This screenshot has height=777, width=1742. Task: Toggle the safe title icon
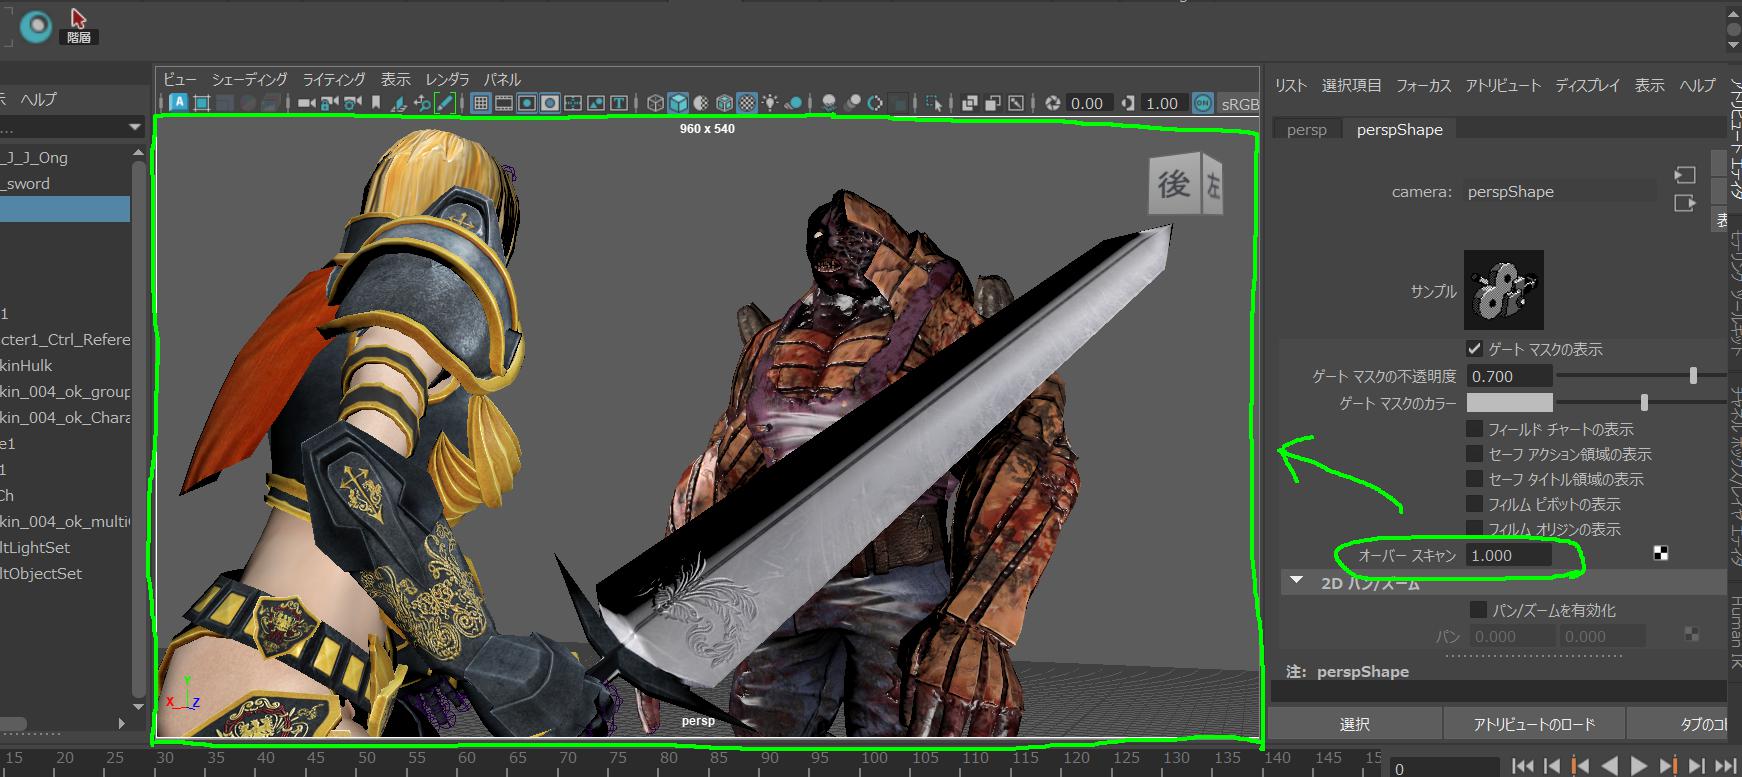pyautogui.click(x=618, y=103)
